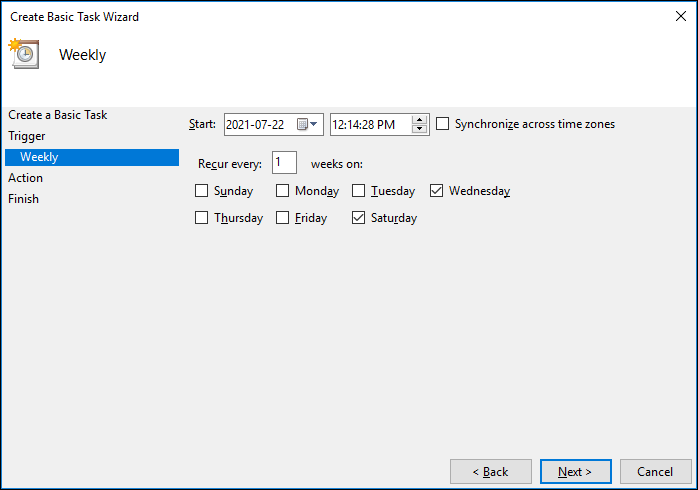
Task: Check the Sunday checkbox
Action: click(202, 191)
